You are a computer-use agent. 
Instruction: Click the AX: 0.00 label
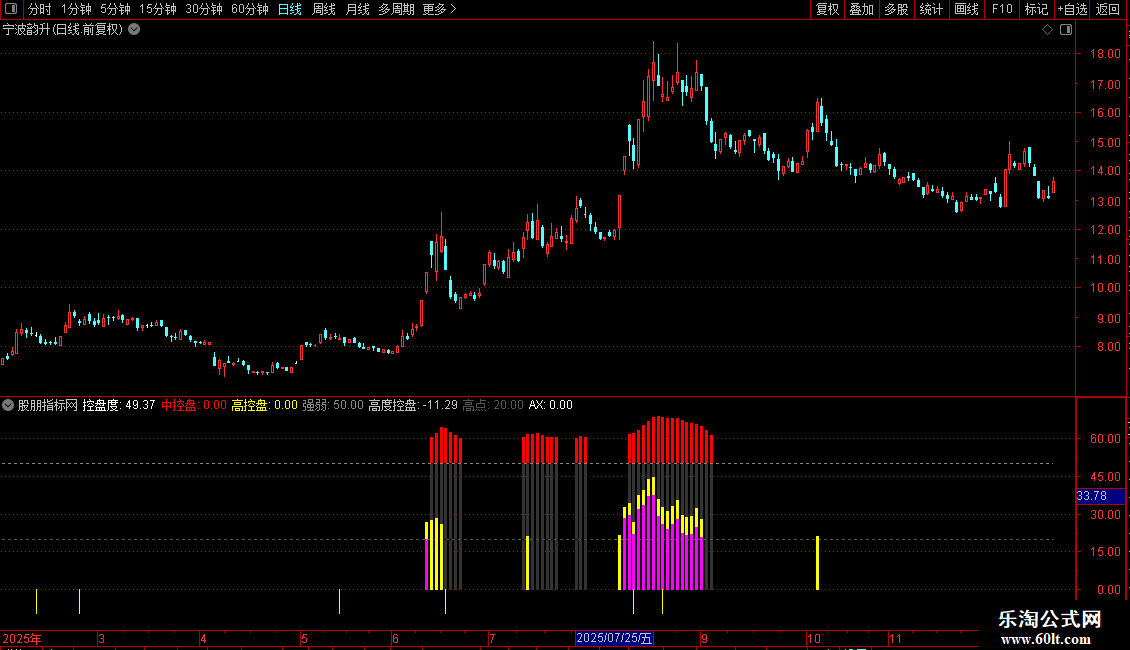[x=551, y=405]
